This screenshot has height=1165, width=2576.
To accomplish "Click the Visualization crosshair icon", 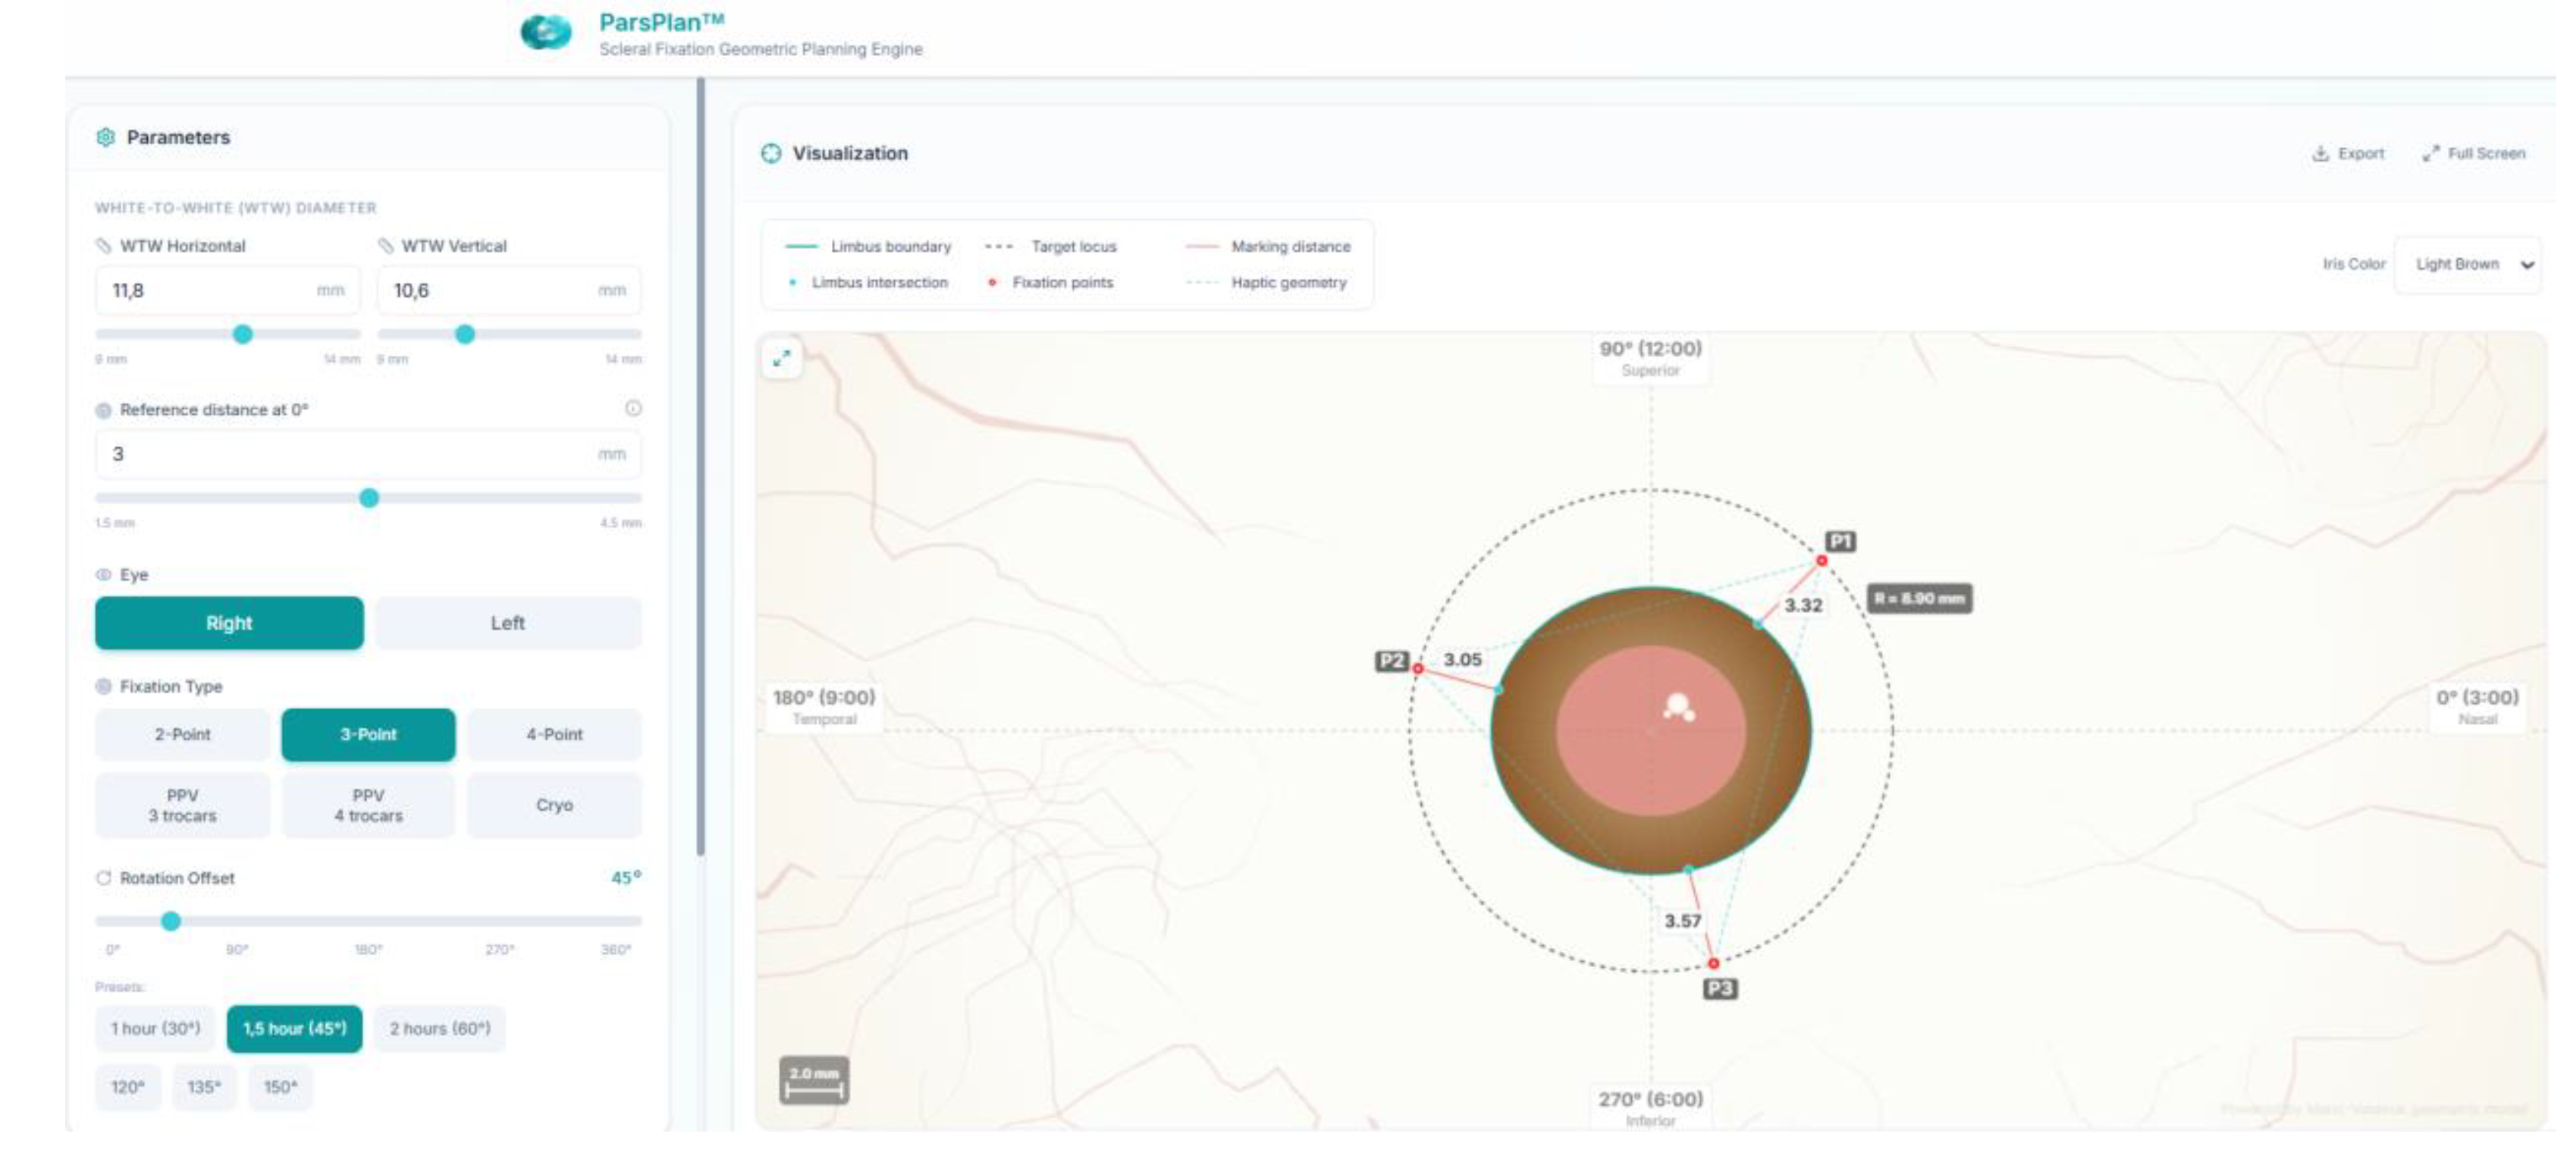I will 771,153.
